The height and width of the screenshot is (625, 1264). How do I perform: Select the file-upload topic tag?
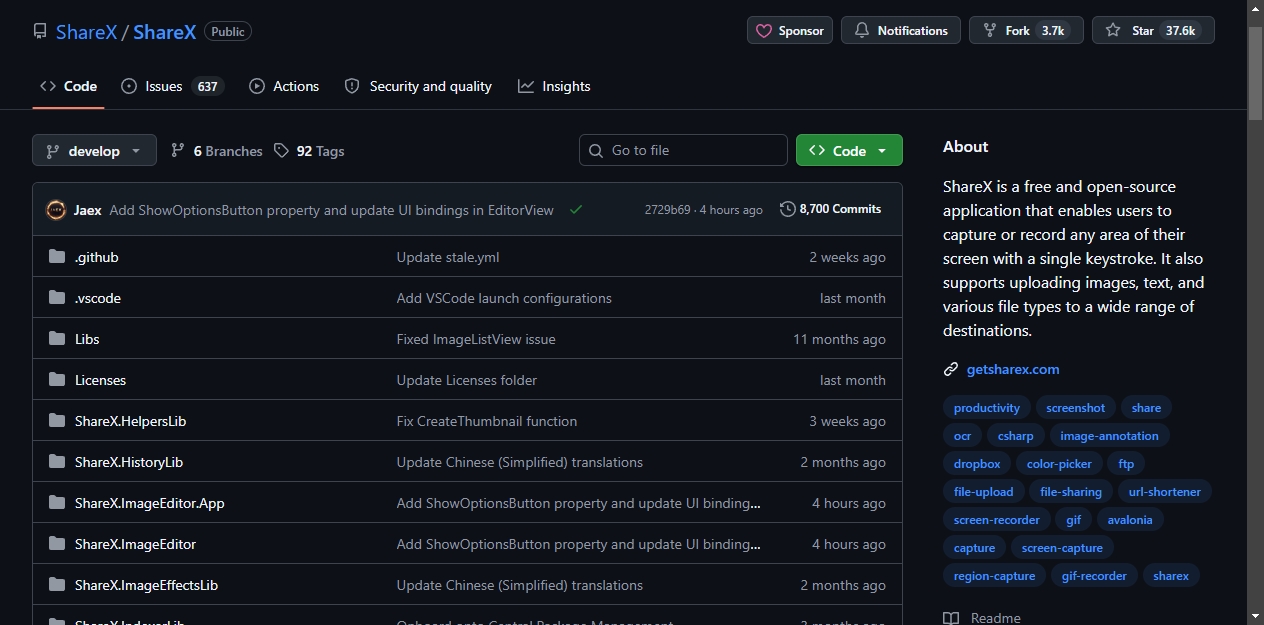[984, 492]
